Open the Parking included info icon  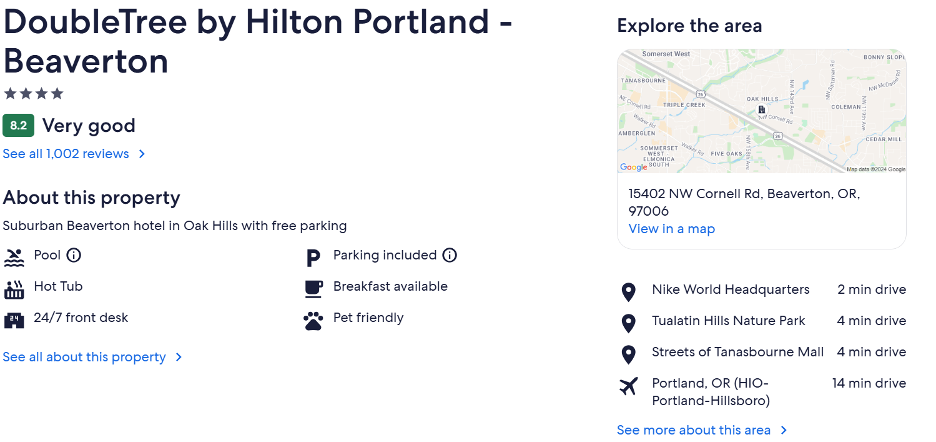[449, 256]
